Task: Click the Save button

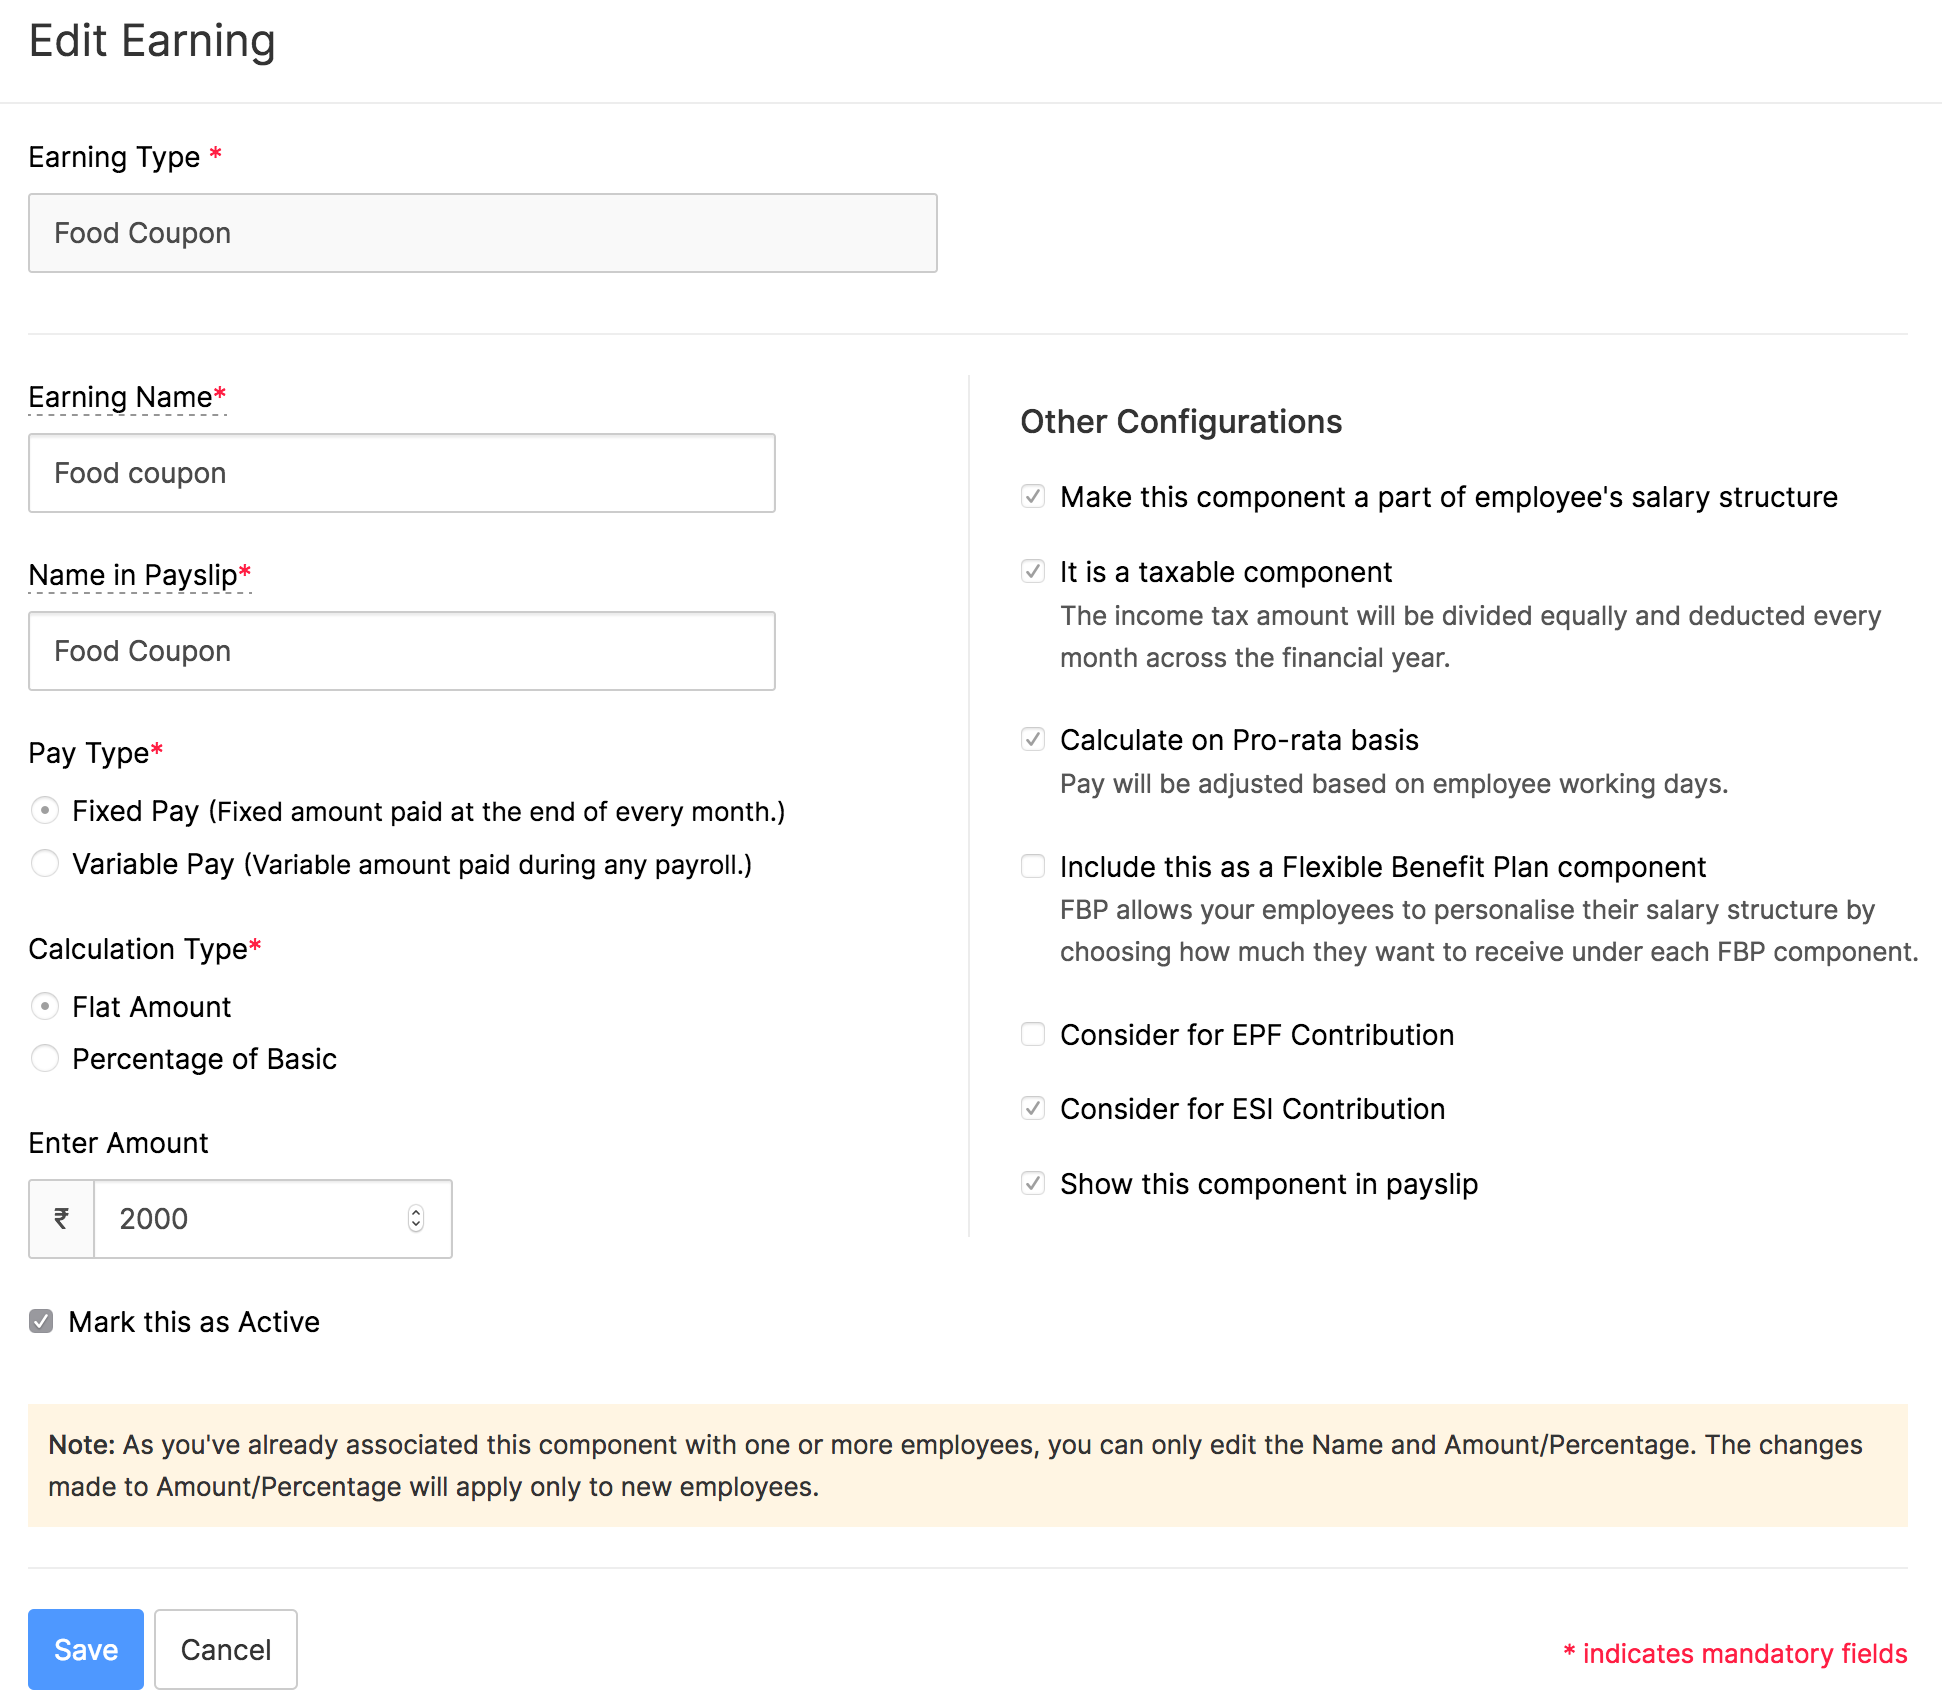Action: coord(86,1649)
